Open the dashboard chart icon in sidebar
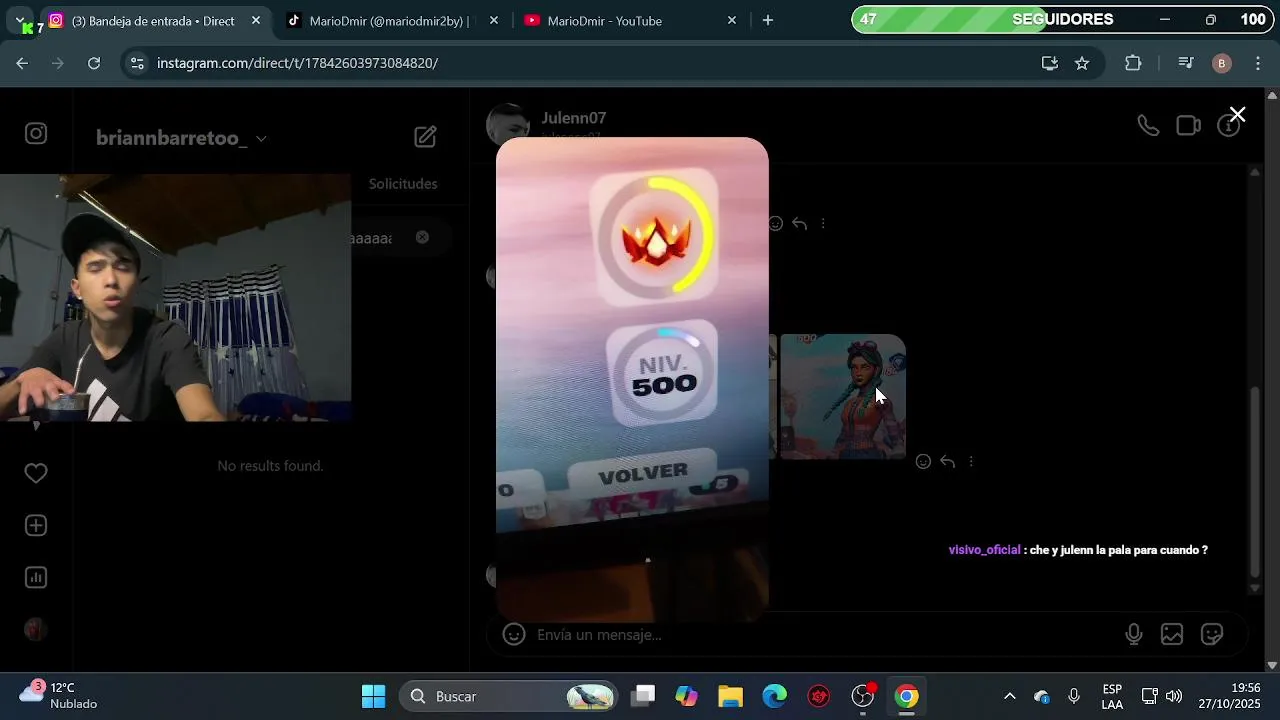Image resolution: width=1280 pixels, height=720 pixels. point(36,577)
